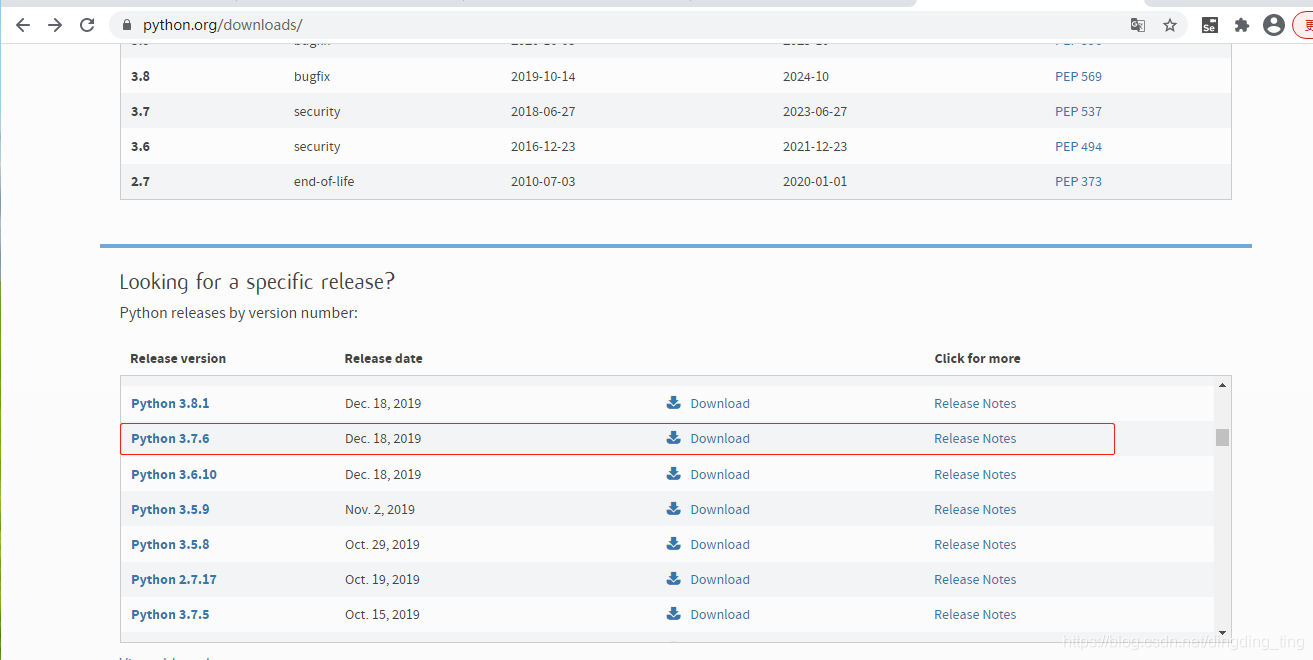Screen dimensions: 1313x660
Task: Go back to the previous page
Action: [x=23, y=25]
